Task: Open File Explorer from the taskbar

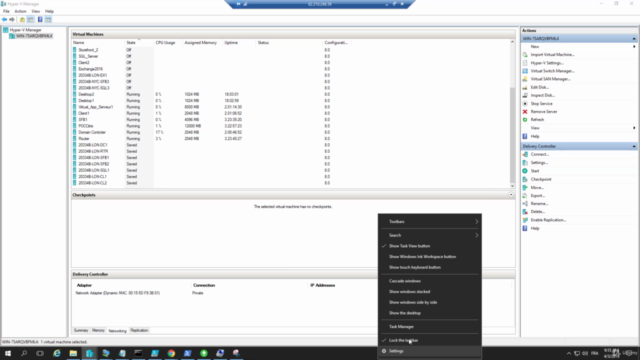Action: click(73, 353)
